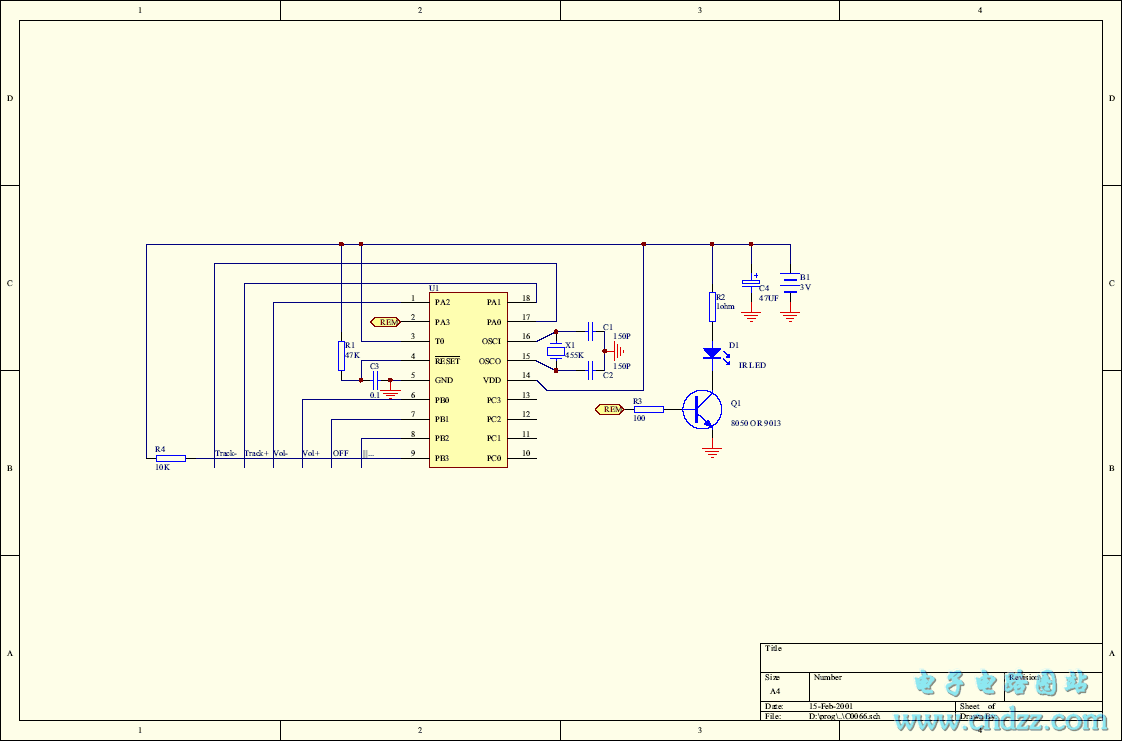Click the 15-Feb-2001 date field
Screen dimensions: 1122x741
tap(831, 706)
